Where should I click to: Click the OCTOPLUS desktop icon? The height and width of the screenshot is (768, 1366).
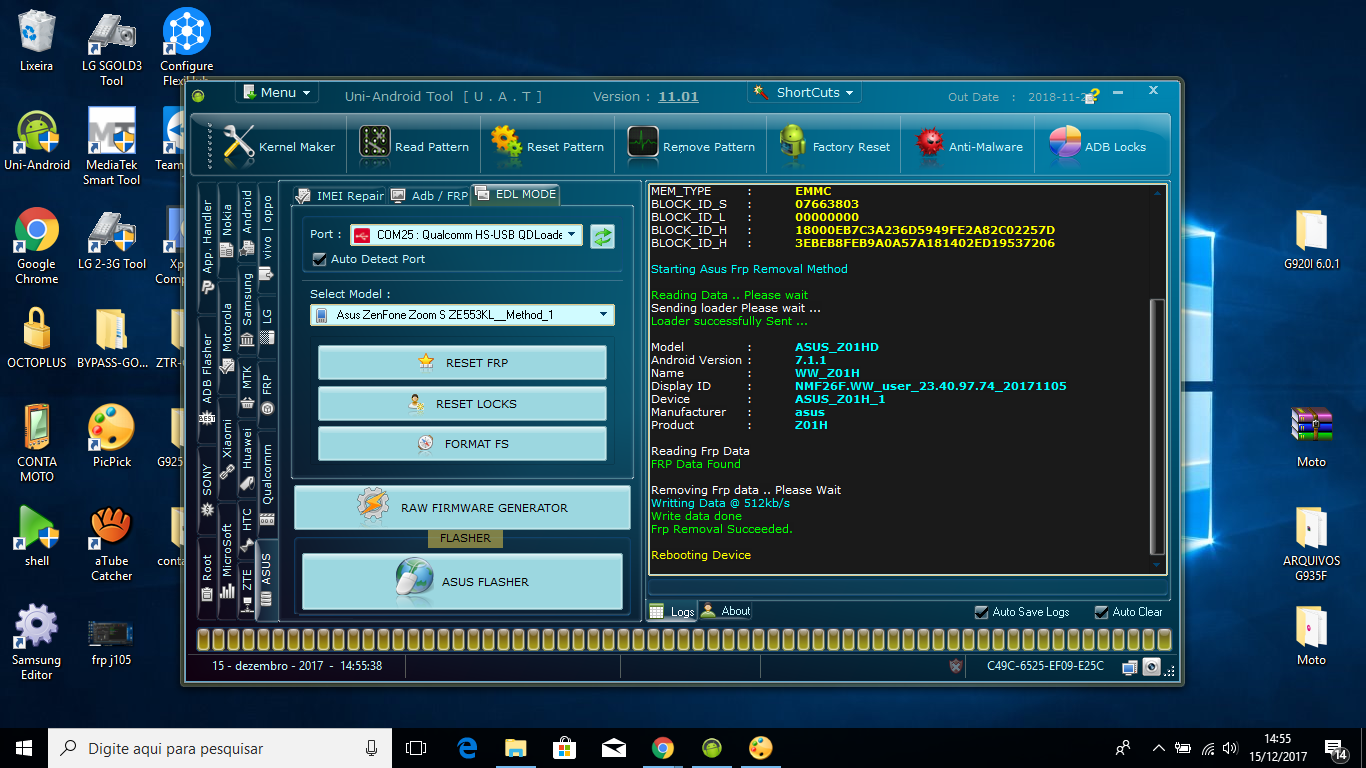click(x=37, y=339)
